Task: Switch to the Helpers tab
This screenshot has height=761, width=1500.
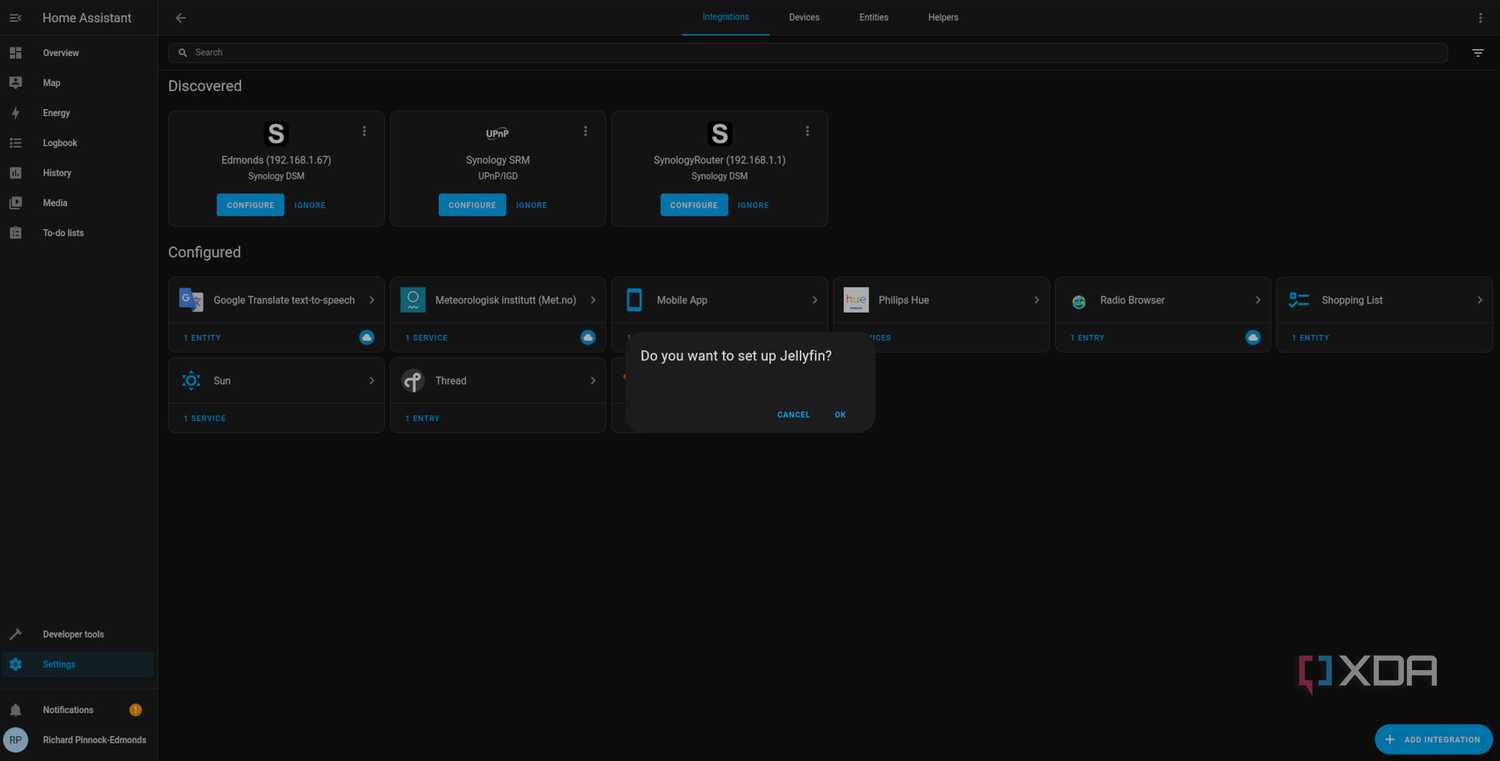Action: (943, 18)
